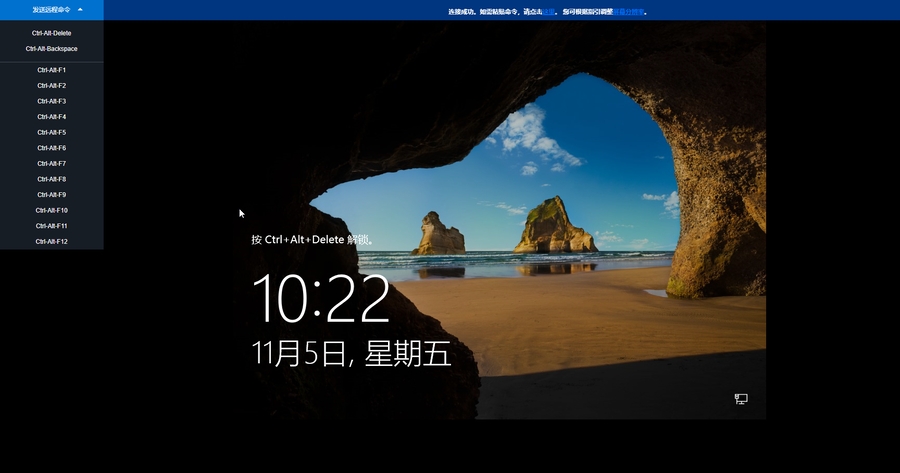Select the Ctrl-Alt-F2 menu entry
900x473 pixels.
pos(51,86)
